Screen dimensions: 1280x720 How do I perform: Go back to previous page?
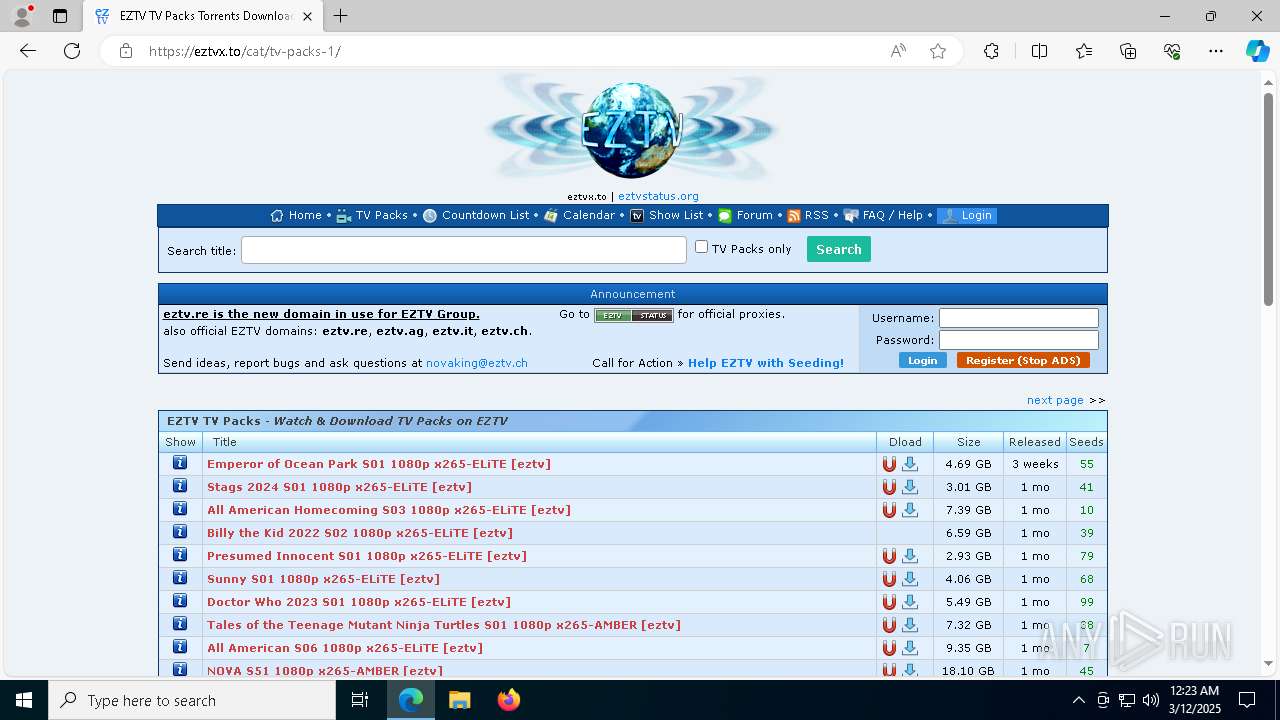pos(28,51)
